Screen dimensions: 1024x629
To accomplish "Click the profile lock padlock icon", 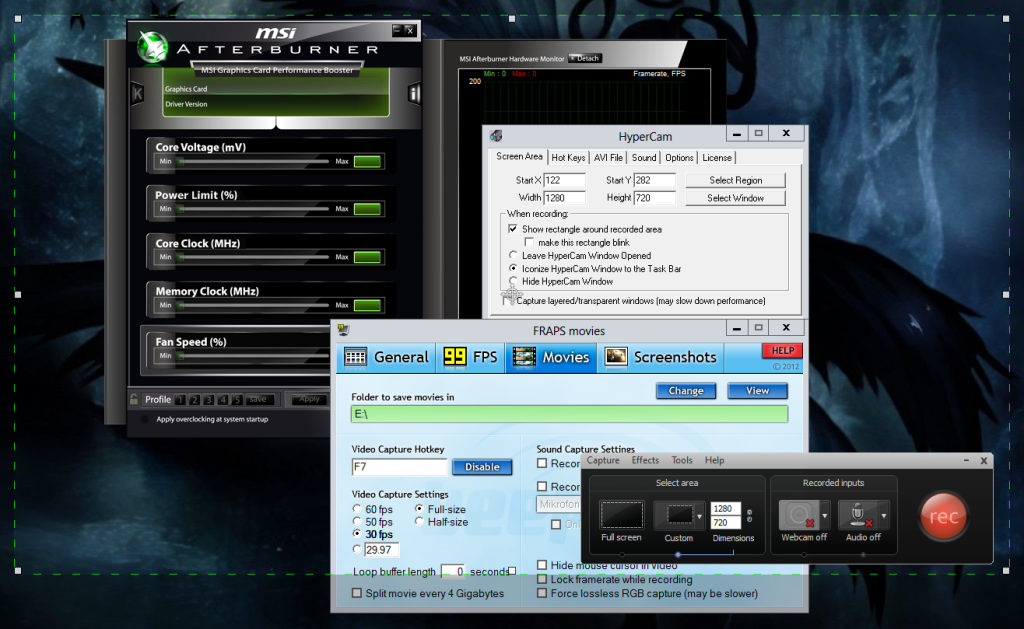I will (134, 399).
